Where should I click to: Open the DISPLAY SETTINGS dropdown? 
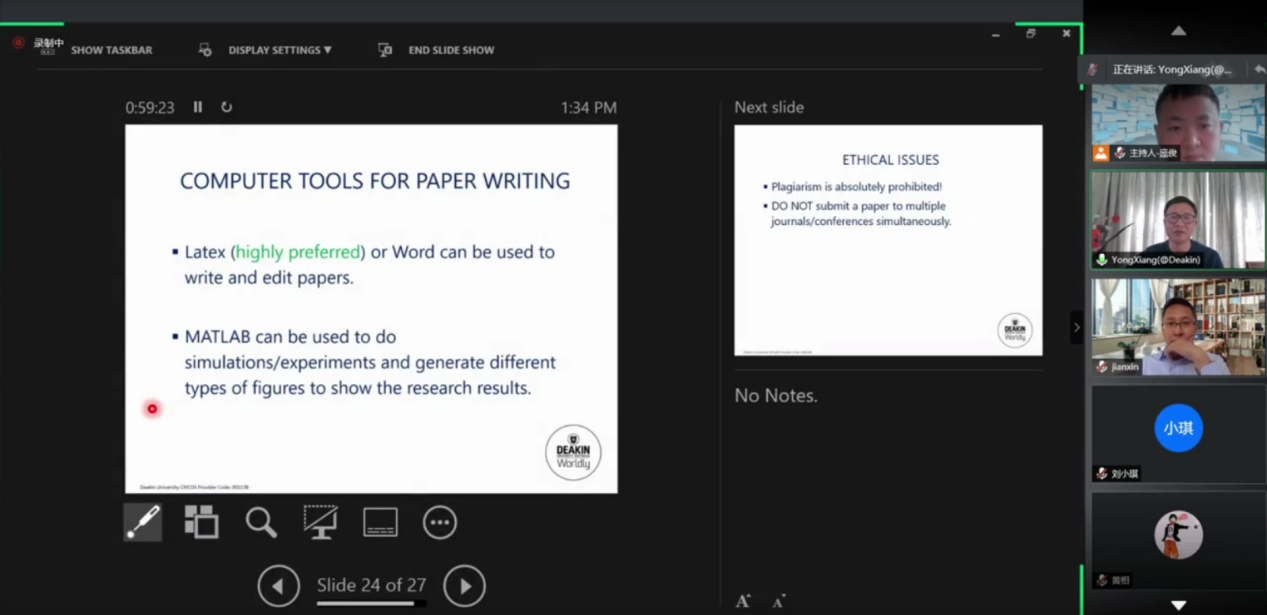280,50
